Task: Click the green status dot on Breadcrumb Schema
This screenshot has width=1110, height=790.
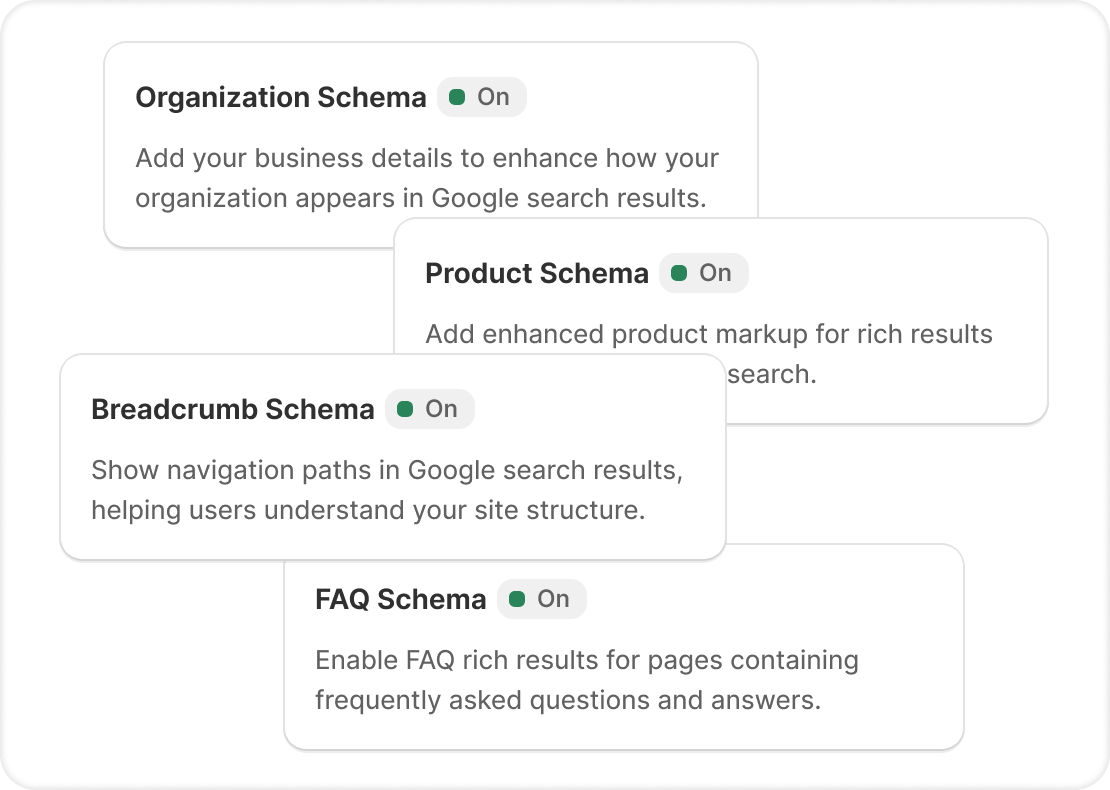Action: click(405, 409)
